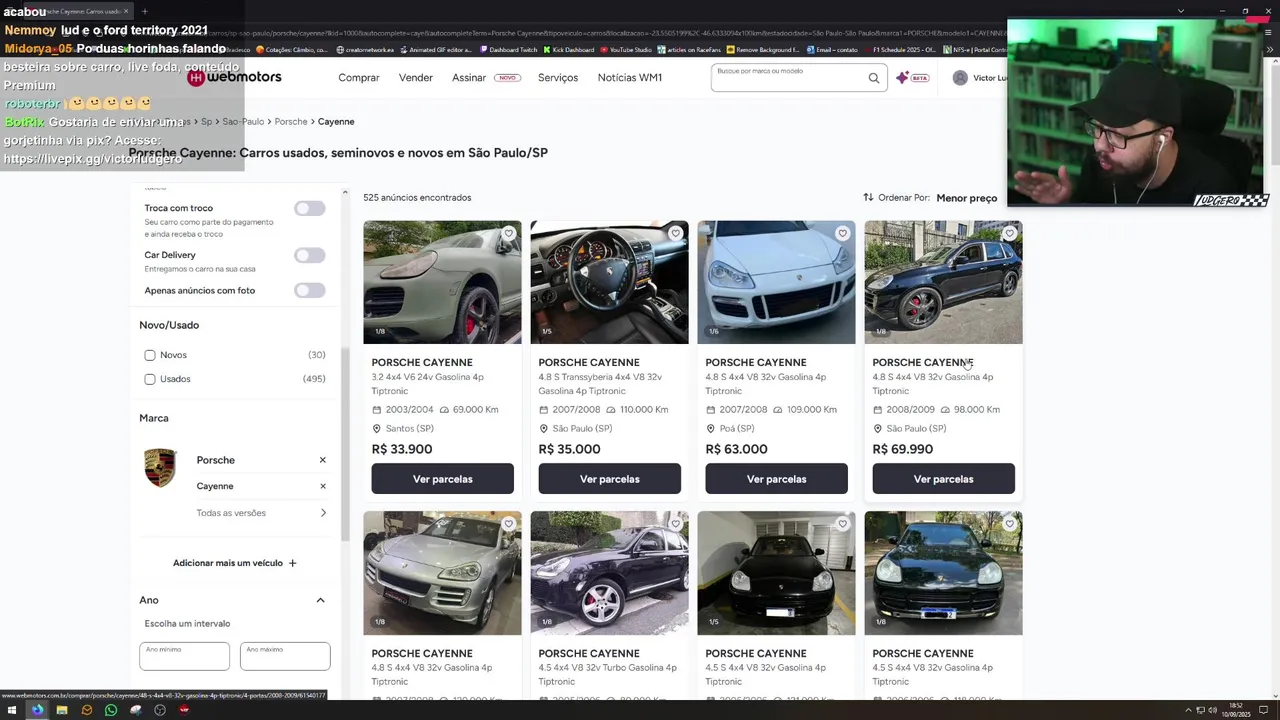Open WhatsApp from the taskbar

(x=111, y=710)
